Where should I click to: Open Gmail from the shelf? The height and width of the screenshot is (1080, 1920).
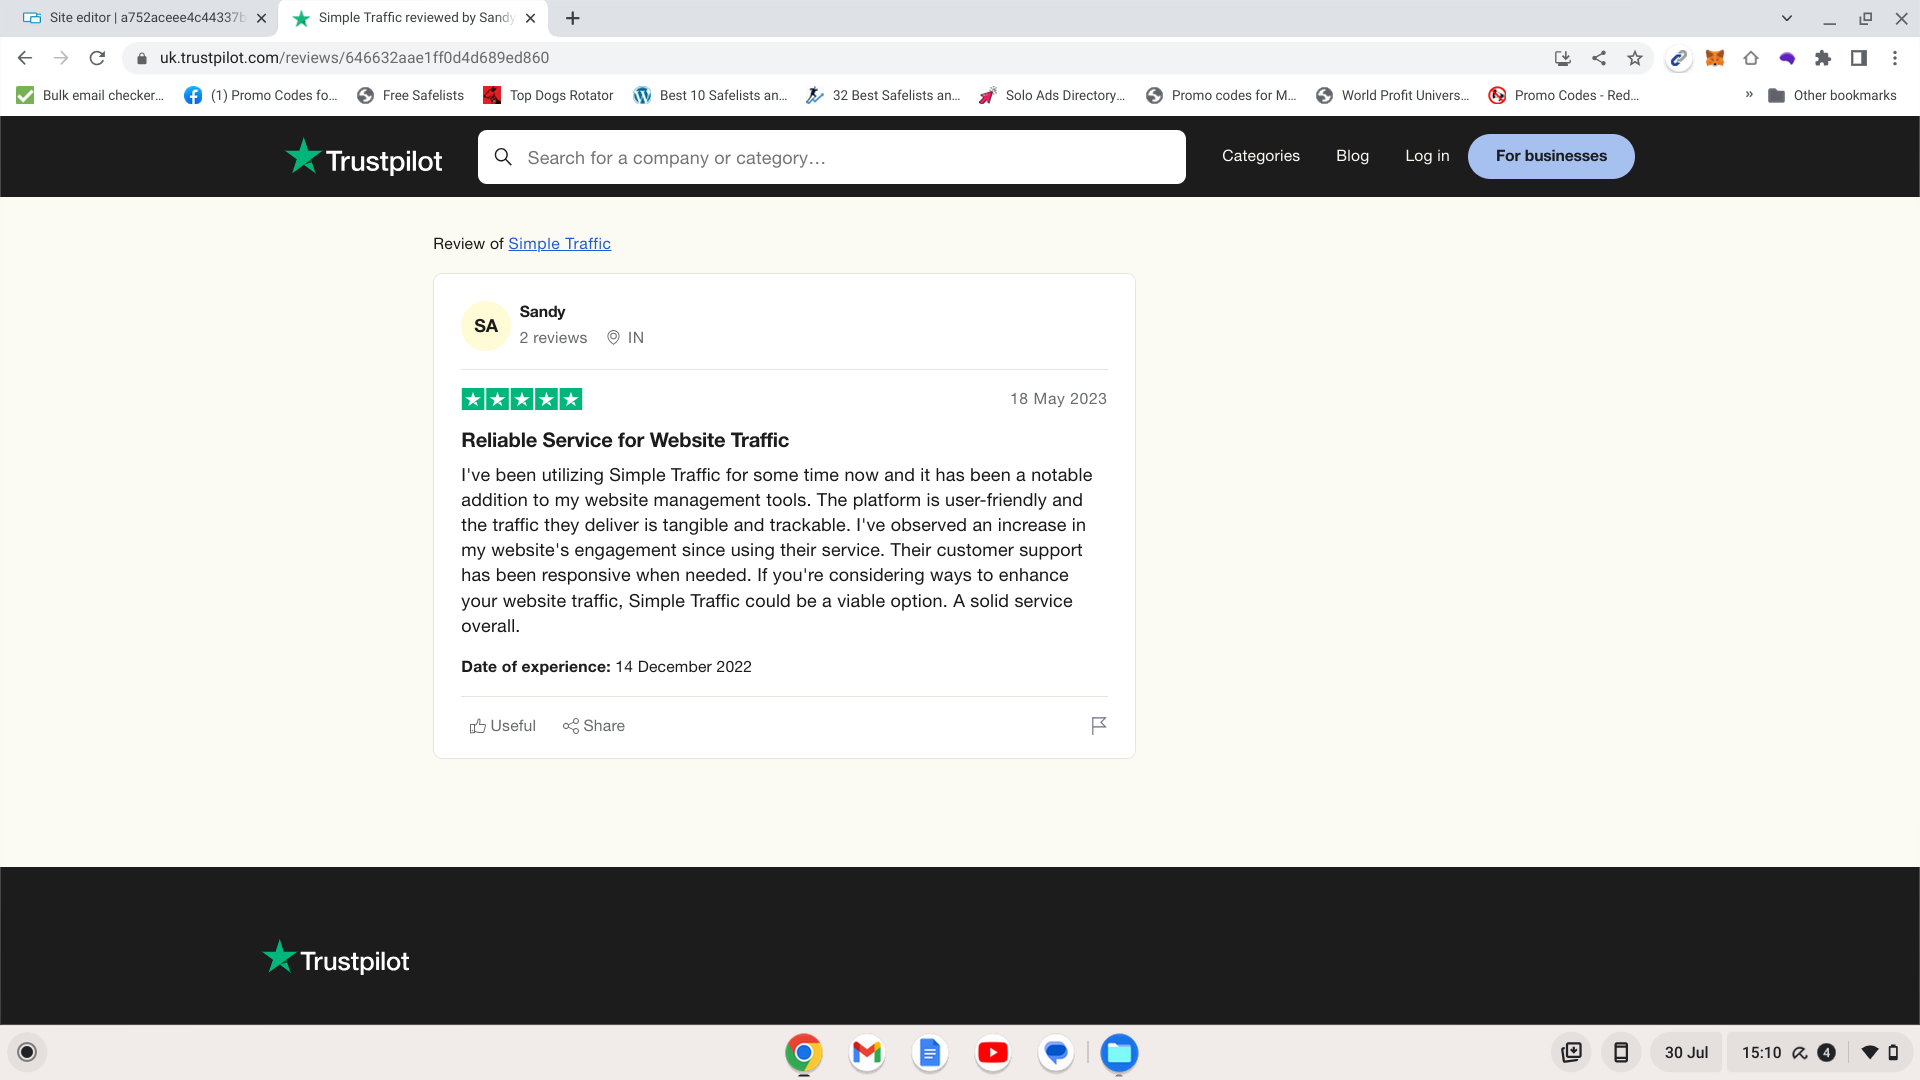click(867, 1052)
